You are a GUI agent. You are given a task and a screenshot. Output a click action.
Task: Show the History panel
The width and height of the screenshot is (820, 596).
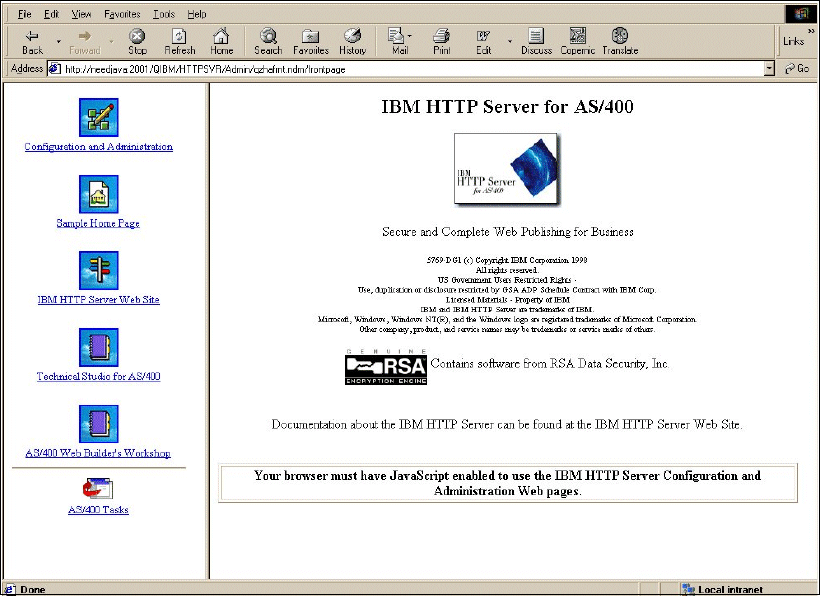352,41
